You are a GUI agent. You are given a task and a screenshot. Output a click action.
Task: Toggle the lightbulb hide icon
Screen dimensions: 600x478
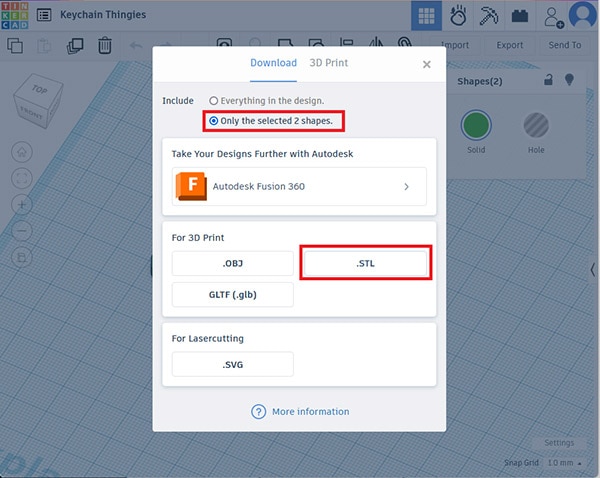coord(569,80)
